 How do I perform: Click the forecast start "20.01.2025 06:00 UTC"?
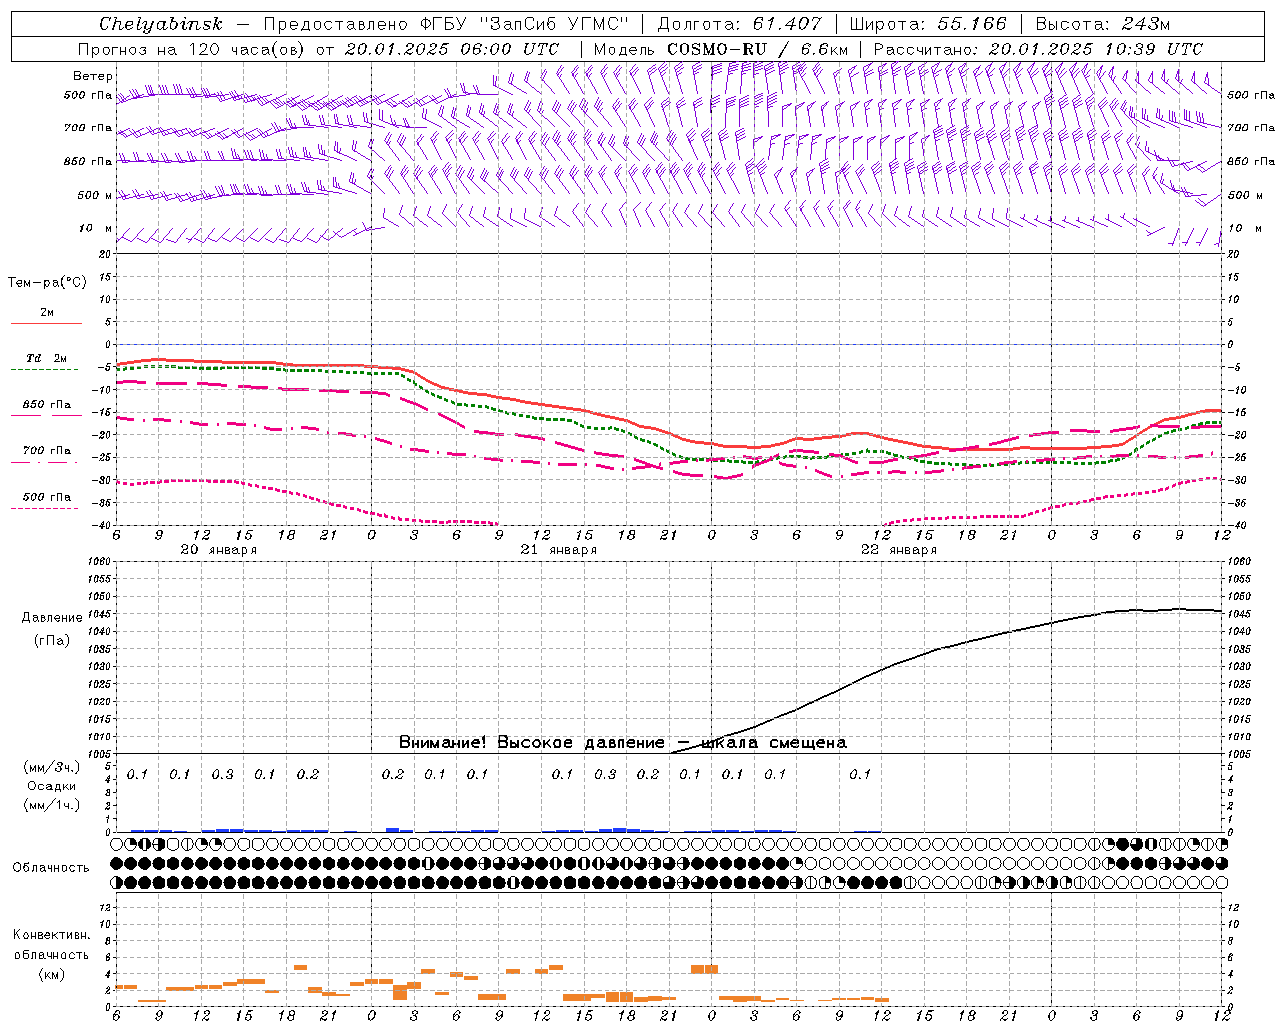[x=452, y=49]
